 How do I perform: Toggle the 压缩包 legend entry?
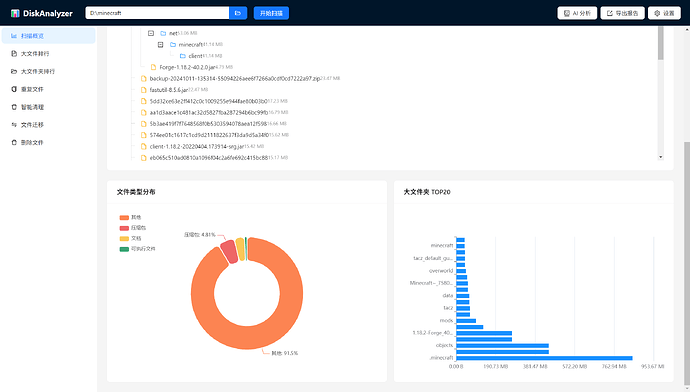pos(132,228)
